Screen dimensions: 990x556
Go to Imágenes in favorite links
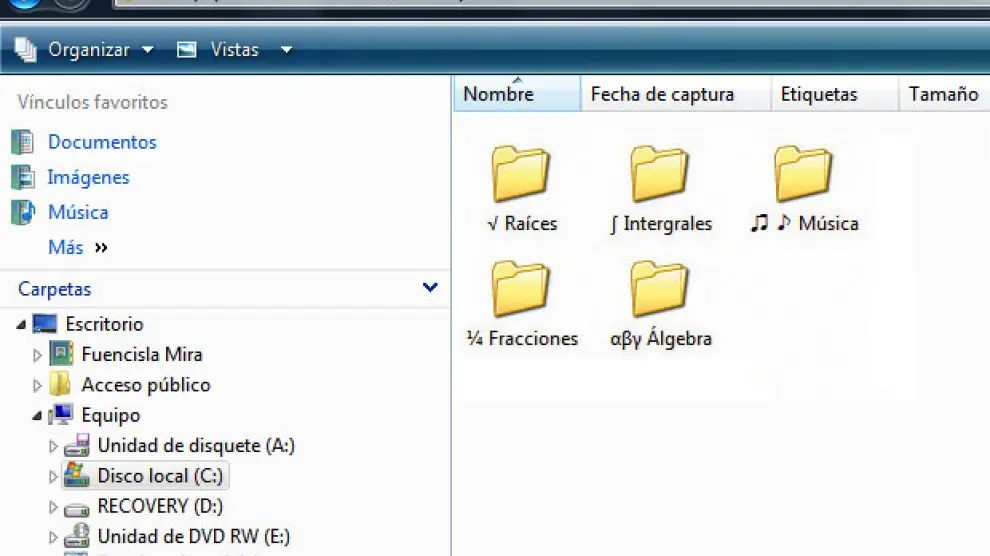tap(88, 177)
